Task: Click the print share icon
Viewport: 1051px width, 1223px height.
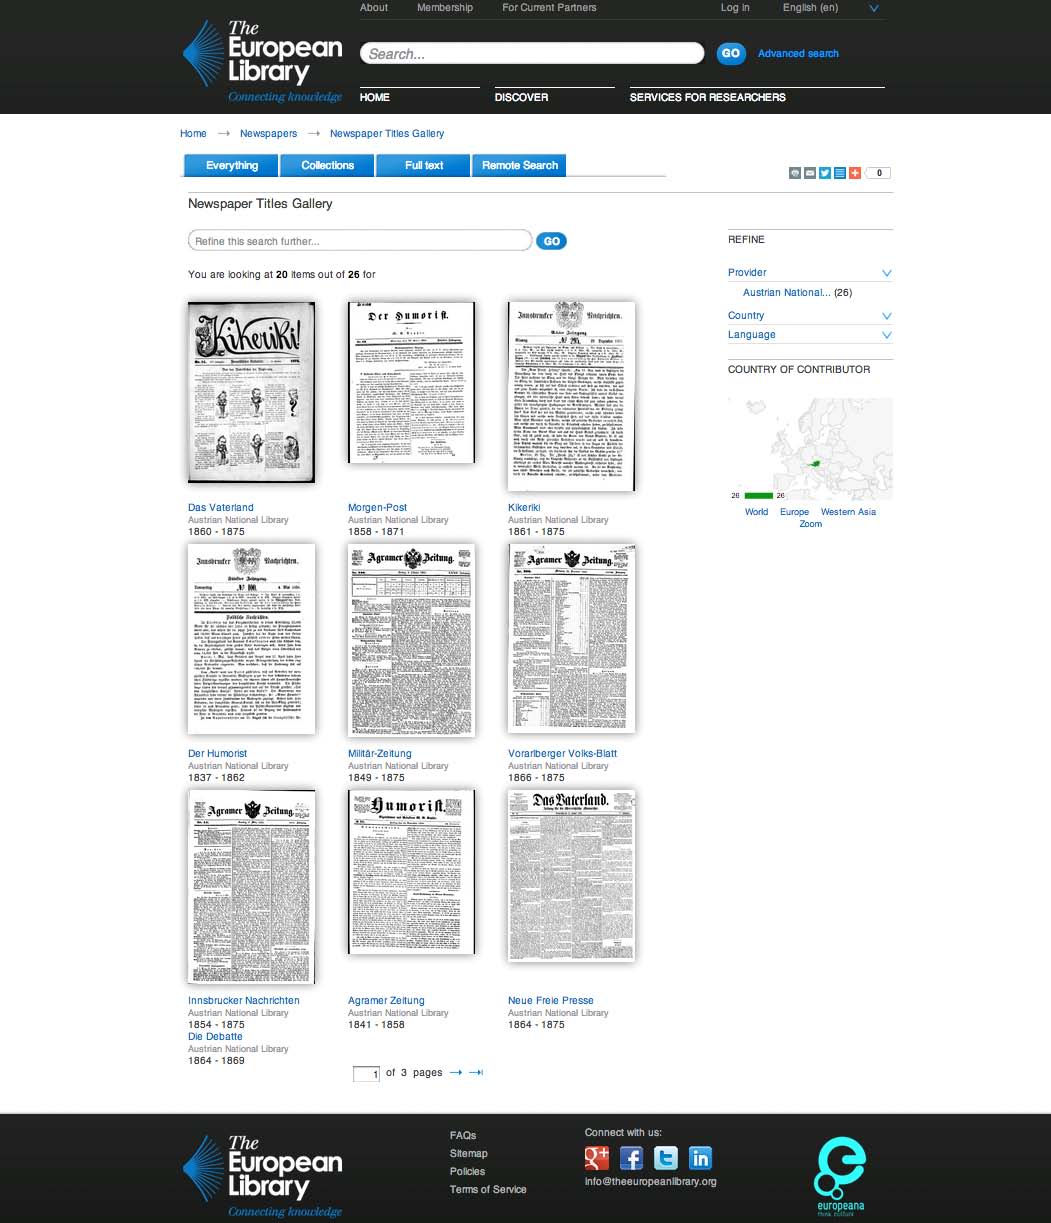Action: tap(795, 173)
